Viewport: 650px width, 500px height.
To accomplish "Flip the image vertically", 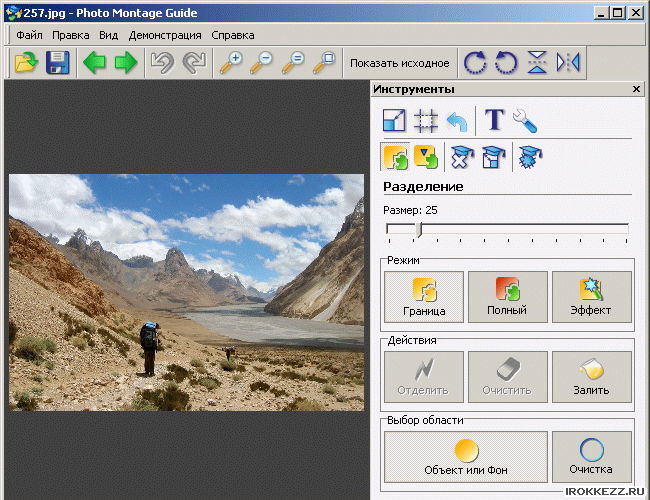I will pyautogui.click(x=537, y=63).
